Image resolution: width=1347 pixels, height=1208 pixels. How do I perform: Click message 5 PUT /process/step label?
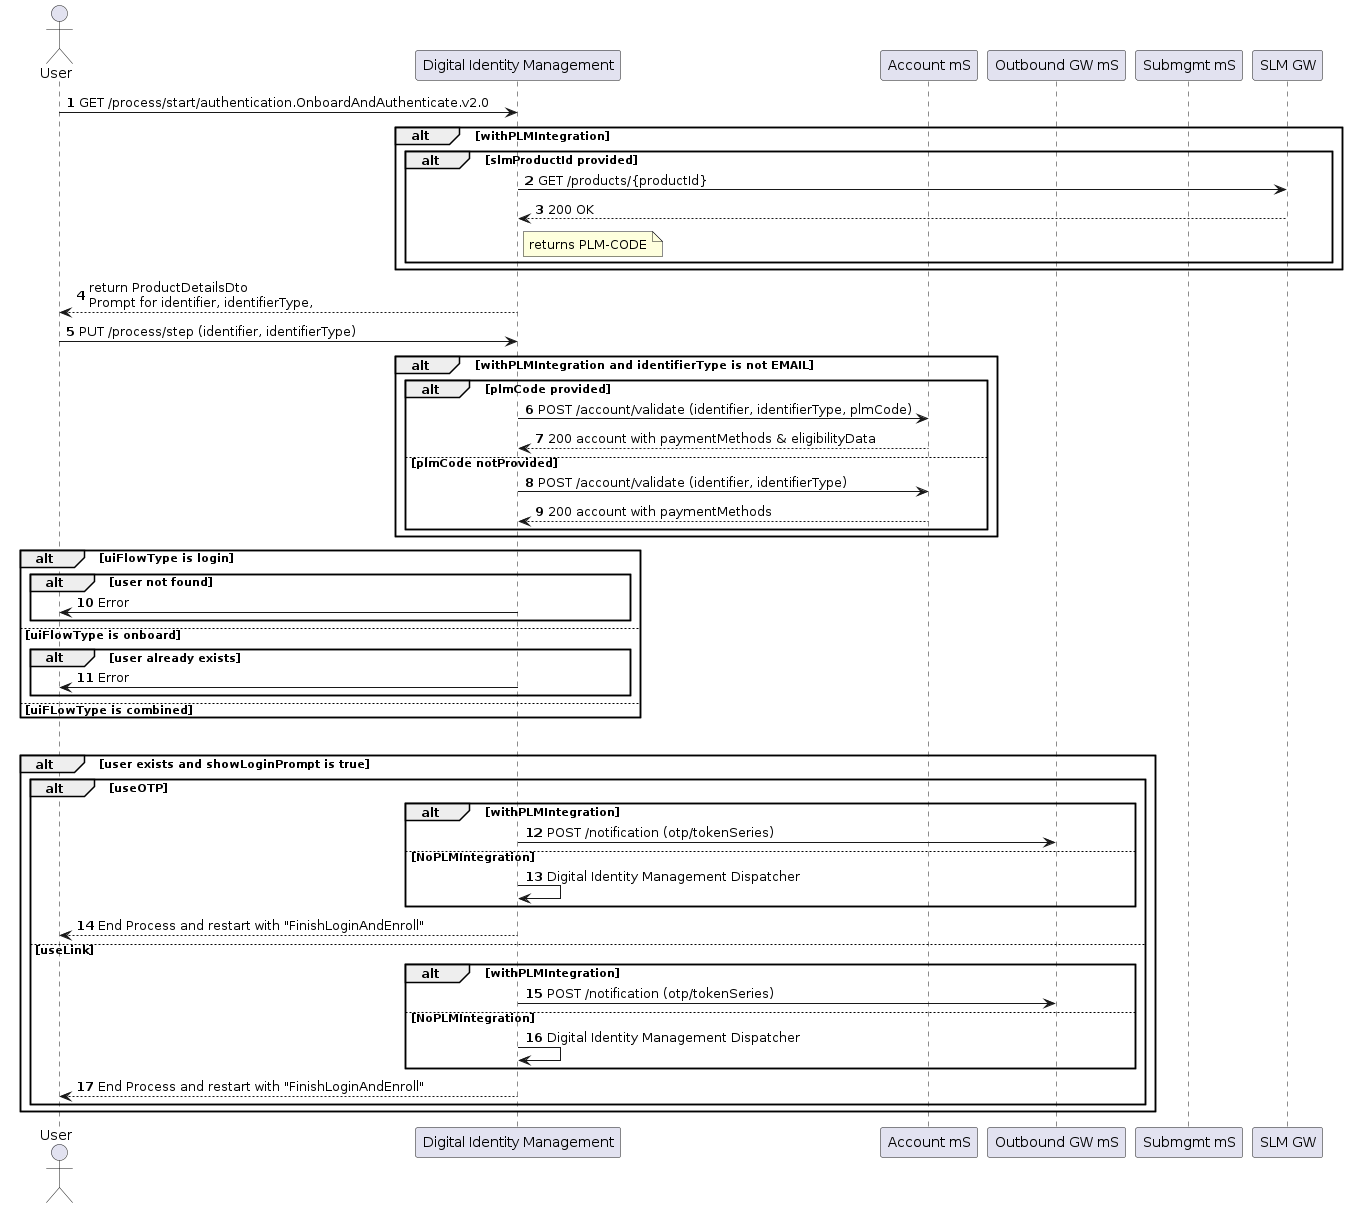(x=210, y=331)
